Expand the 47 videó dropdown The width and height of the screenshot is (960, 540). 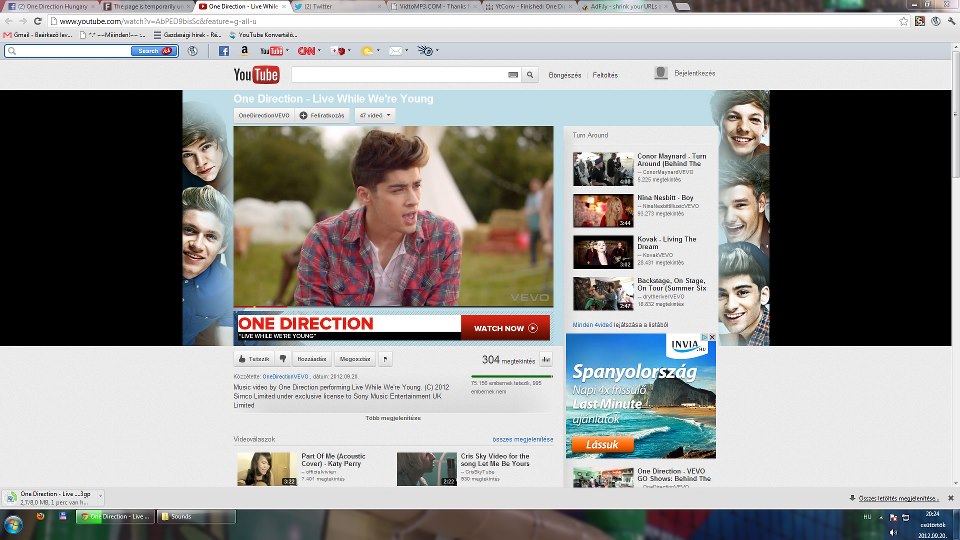376,115
